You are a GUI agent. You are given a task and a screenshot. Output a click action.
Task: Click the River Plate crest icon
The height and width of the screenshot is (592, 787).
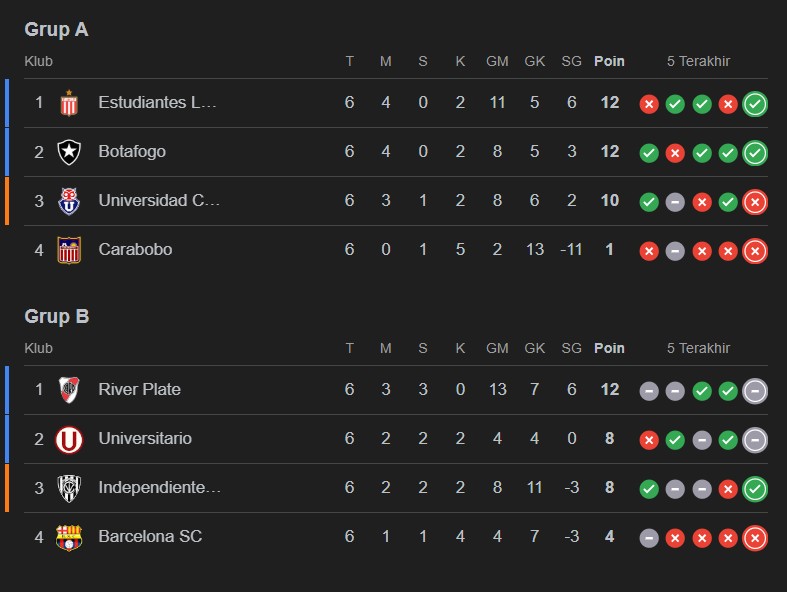pos(68,389)
